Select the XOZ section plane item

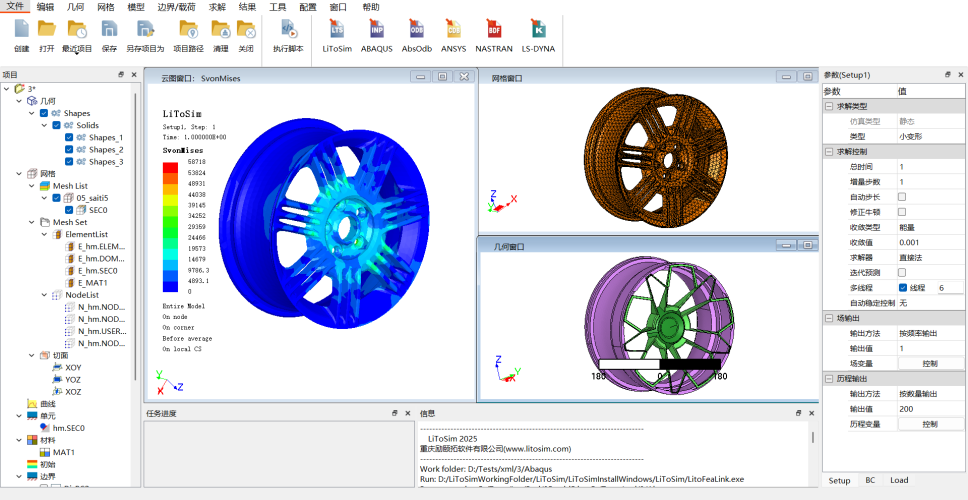pyautogui.click(x=73, y=392)
